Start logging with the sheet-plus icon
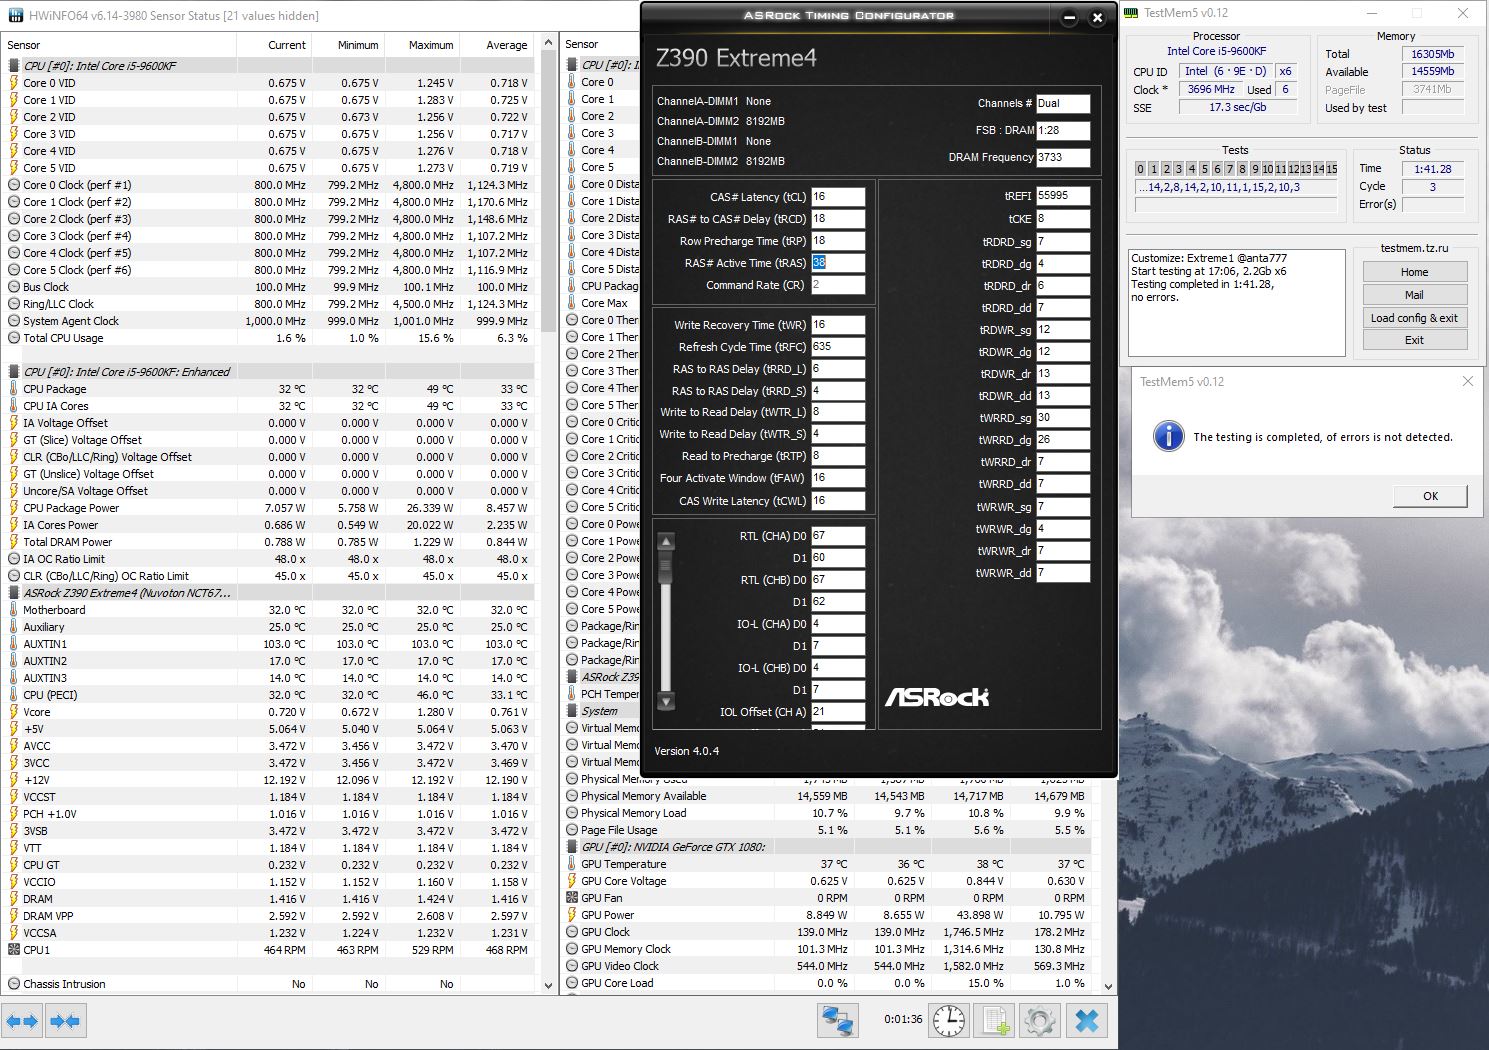This screenshot has width=1489, height=1050. coord(996,1021)
